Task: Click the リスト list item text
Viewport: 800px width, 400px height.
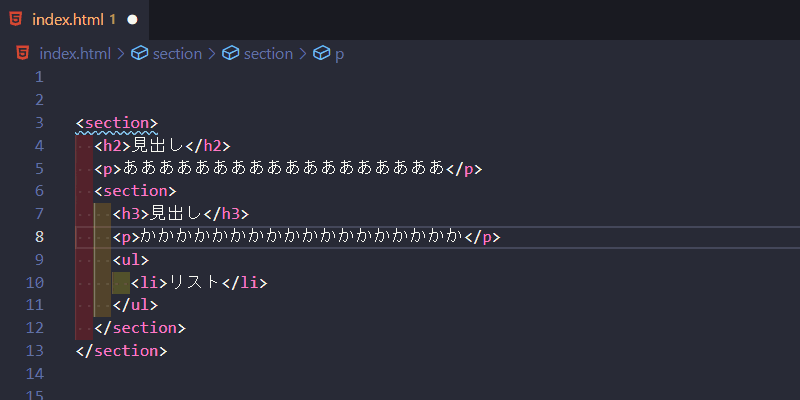Action: [x=194, y=282]
